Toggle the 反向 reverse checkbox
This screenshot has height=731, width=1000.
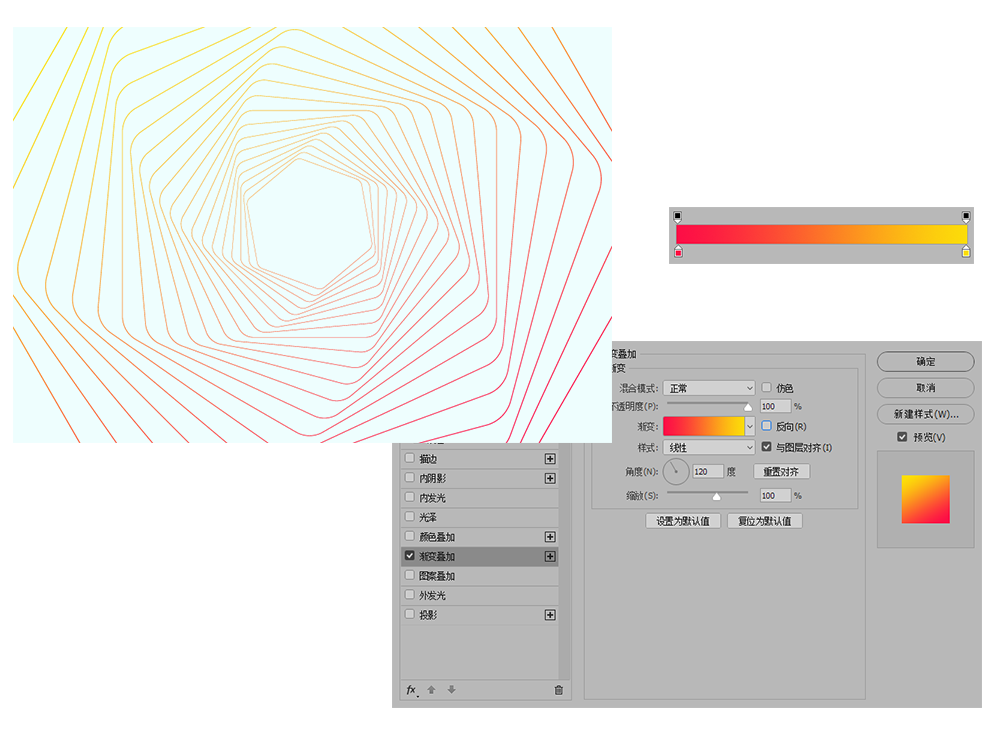(x=767, y=425)
